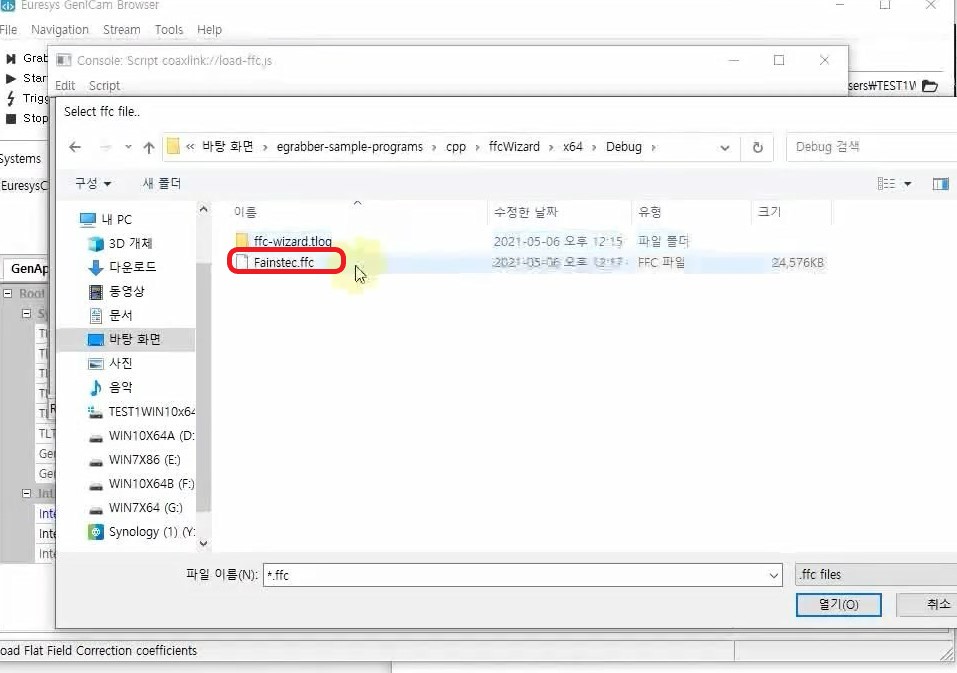
Task: Sort files by 수정한 날짜 column
Action: point(525,212)
